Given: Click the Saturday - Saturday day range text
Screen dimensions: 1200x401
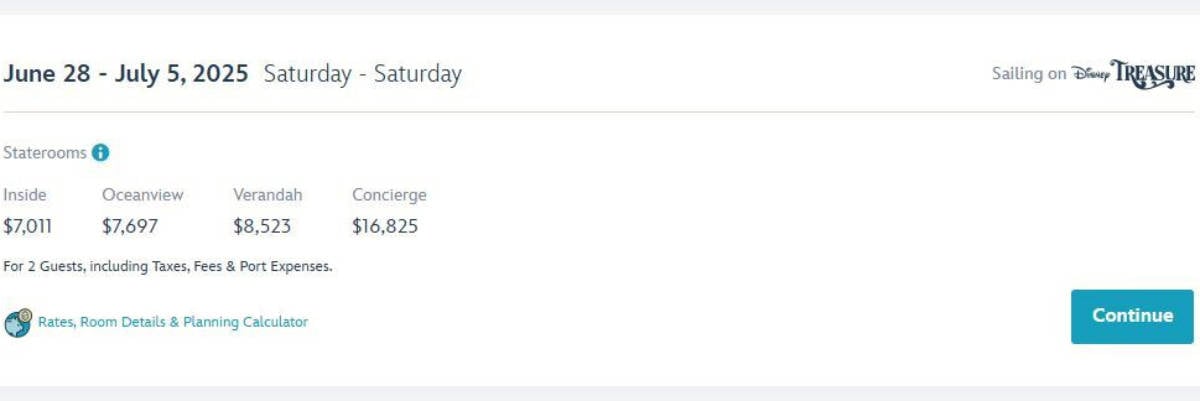Looking at the screenshot, I should coord(362,74).
